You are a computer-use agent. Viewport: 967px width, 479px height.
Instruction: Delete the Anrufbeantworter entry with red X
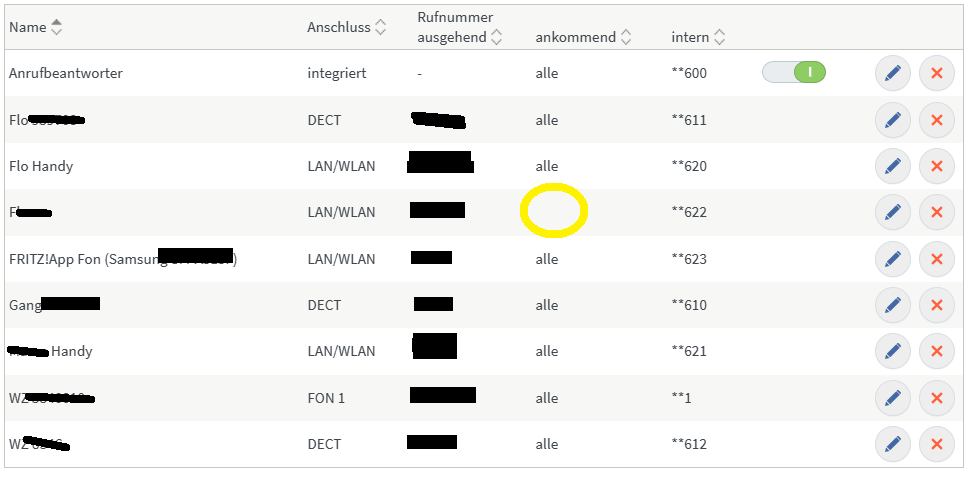click(937, 73)
